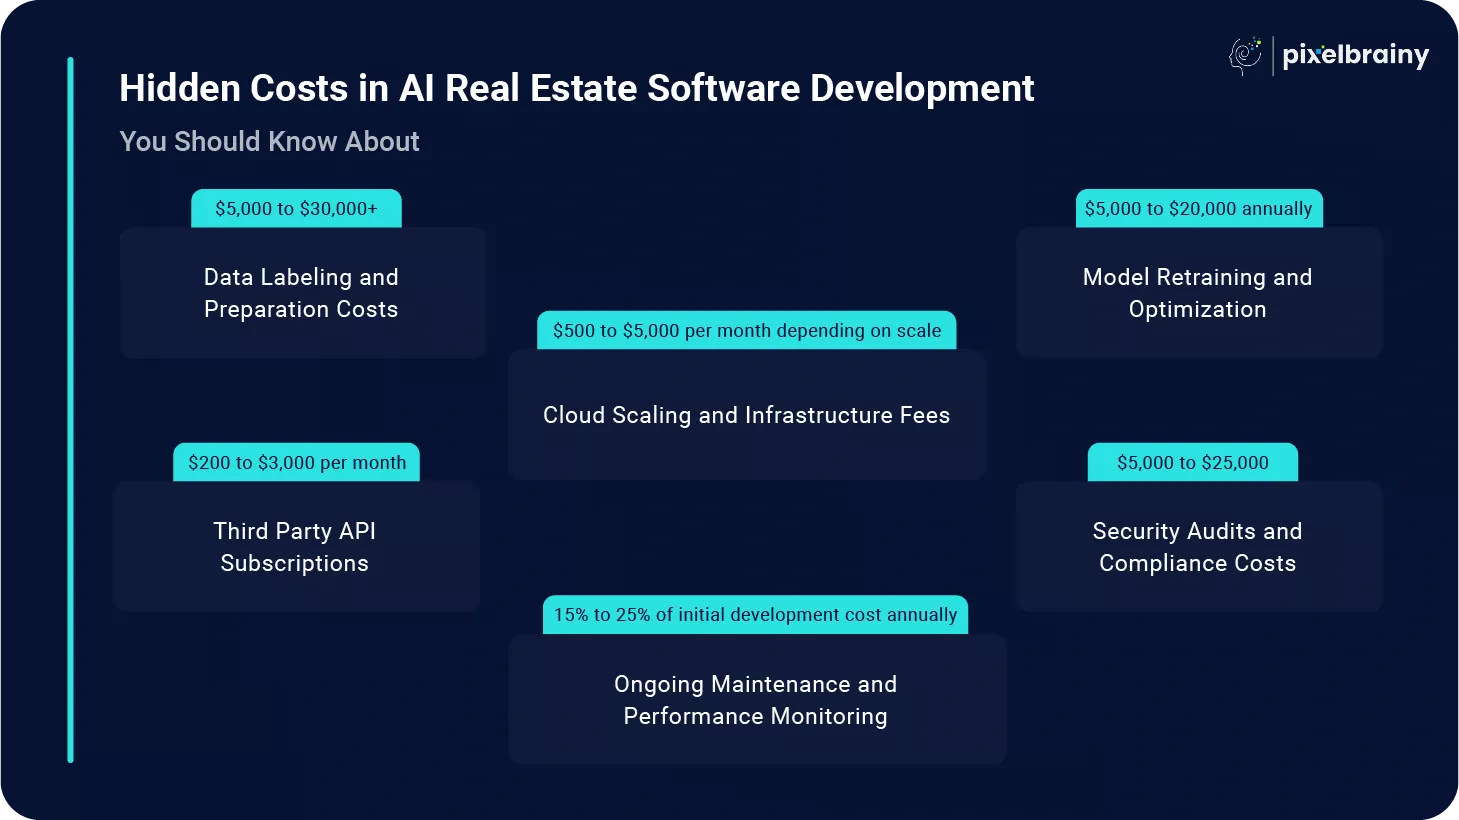Click the teal vertical accent bar

tap(70, 410)
